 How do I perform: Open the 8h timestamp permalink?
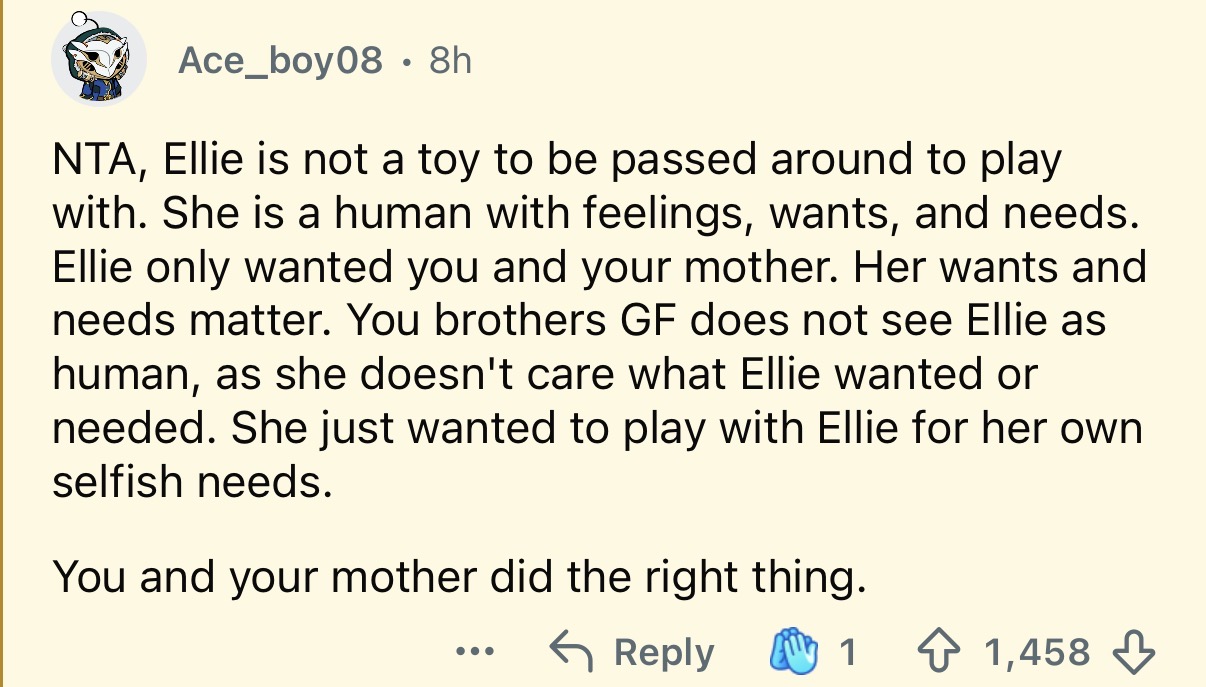(449, 61)
